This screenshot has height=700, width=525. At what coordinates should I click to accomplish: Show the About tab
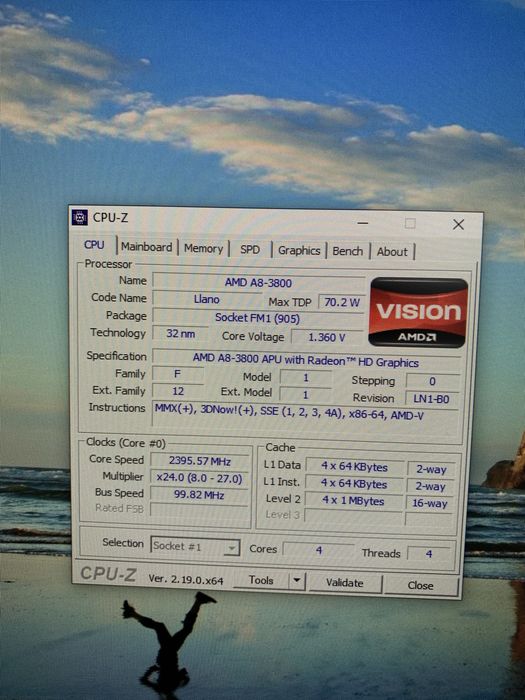click(392, 252)
